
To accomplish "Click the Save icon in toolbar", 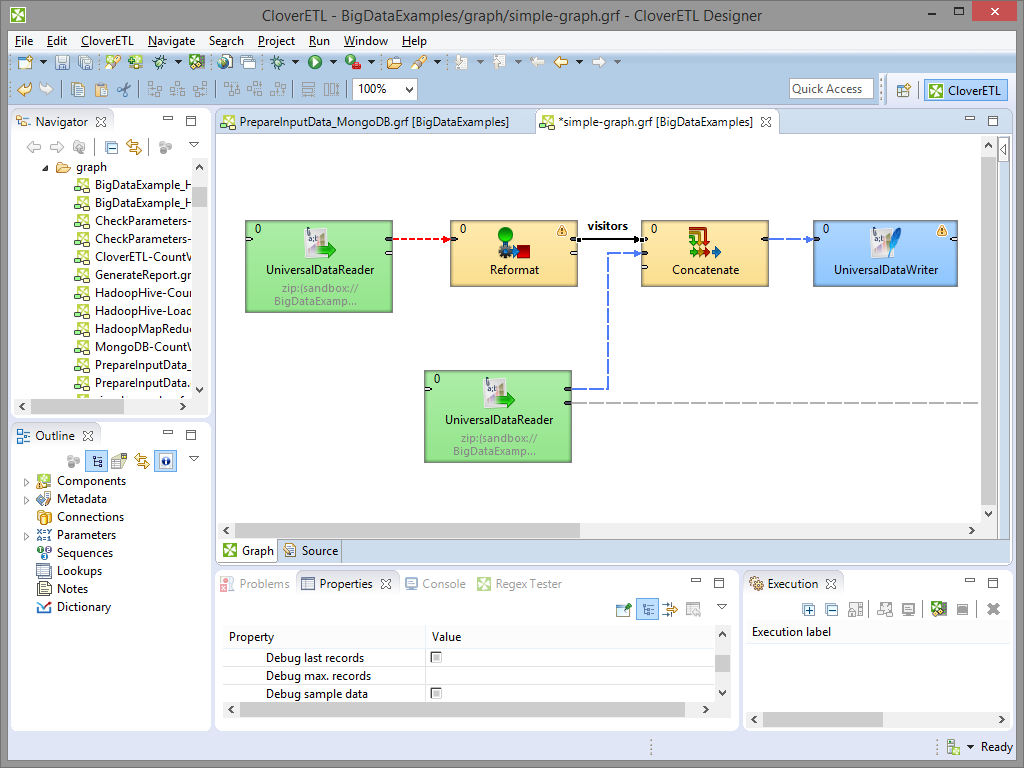I will 62,62.
